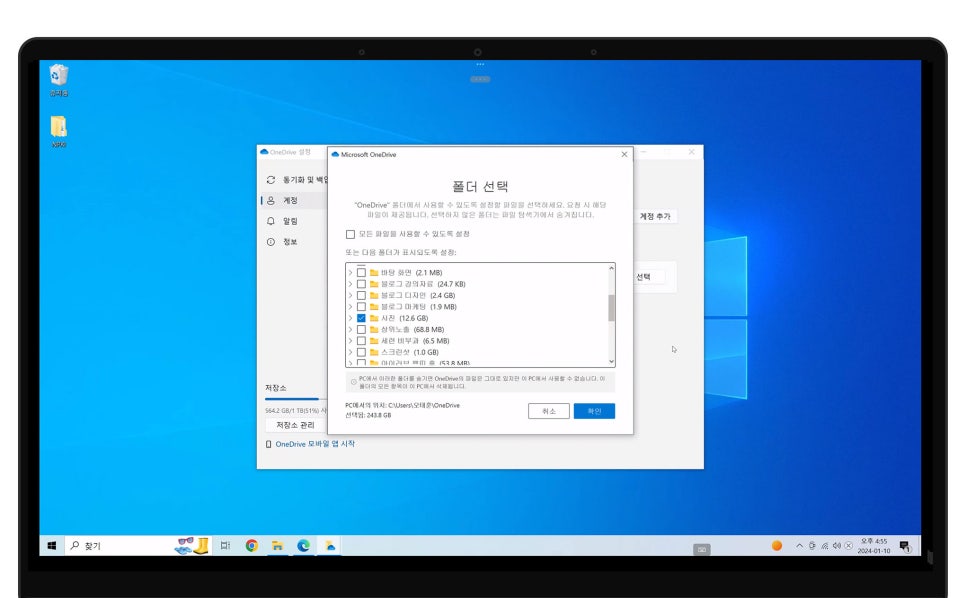Click the orange circle tray icon
Image resolution: width=966 pixels, height=598 pixels.
pyautogui.click(x=777, y=546)
